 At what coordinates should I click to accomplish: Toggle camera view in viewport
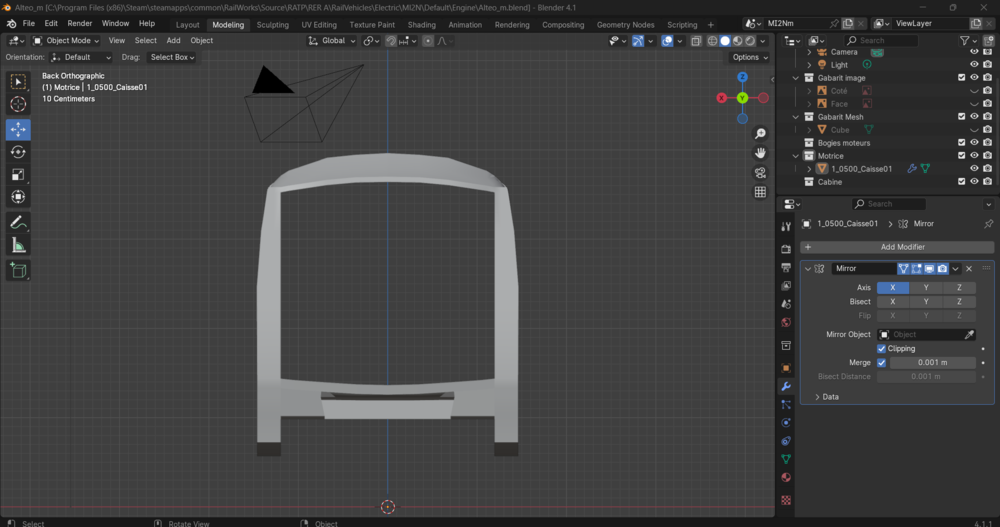pos(760,173)
